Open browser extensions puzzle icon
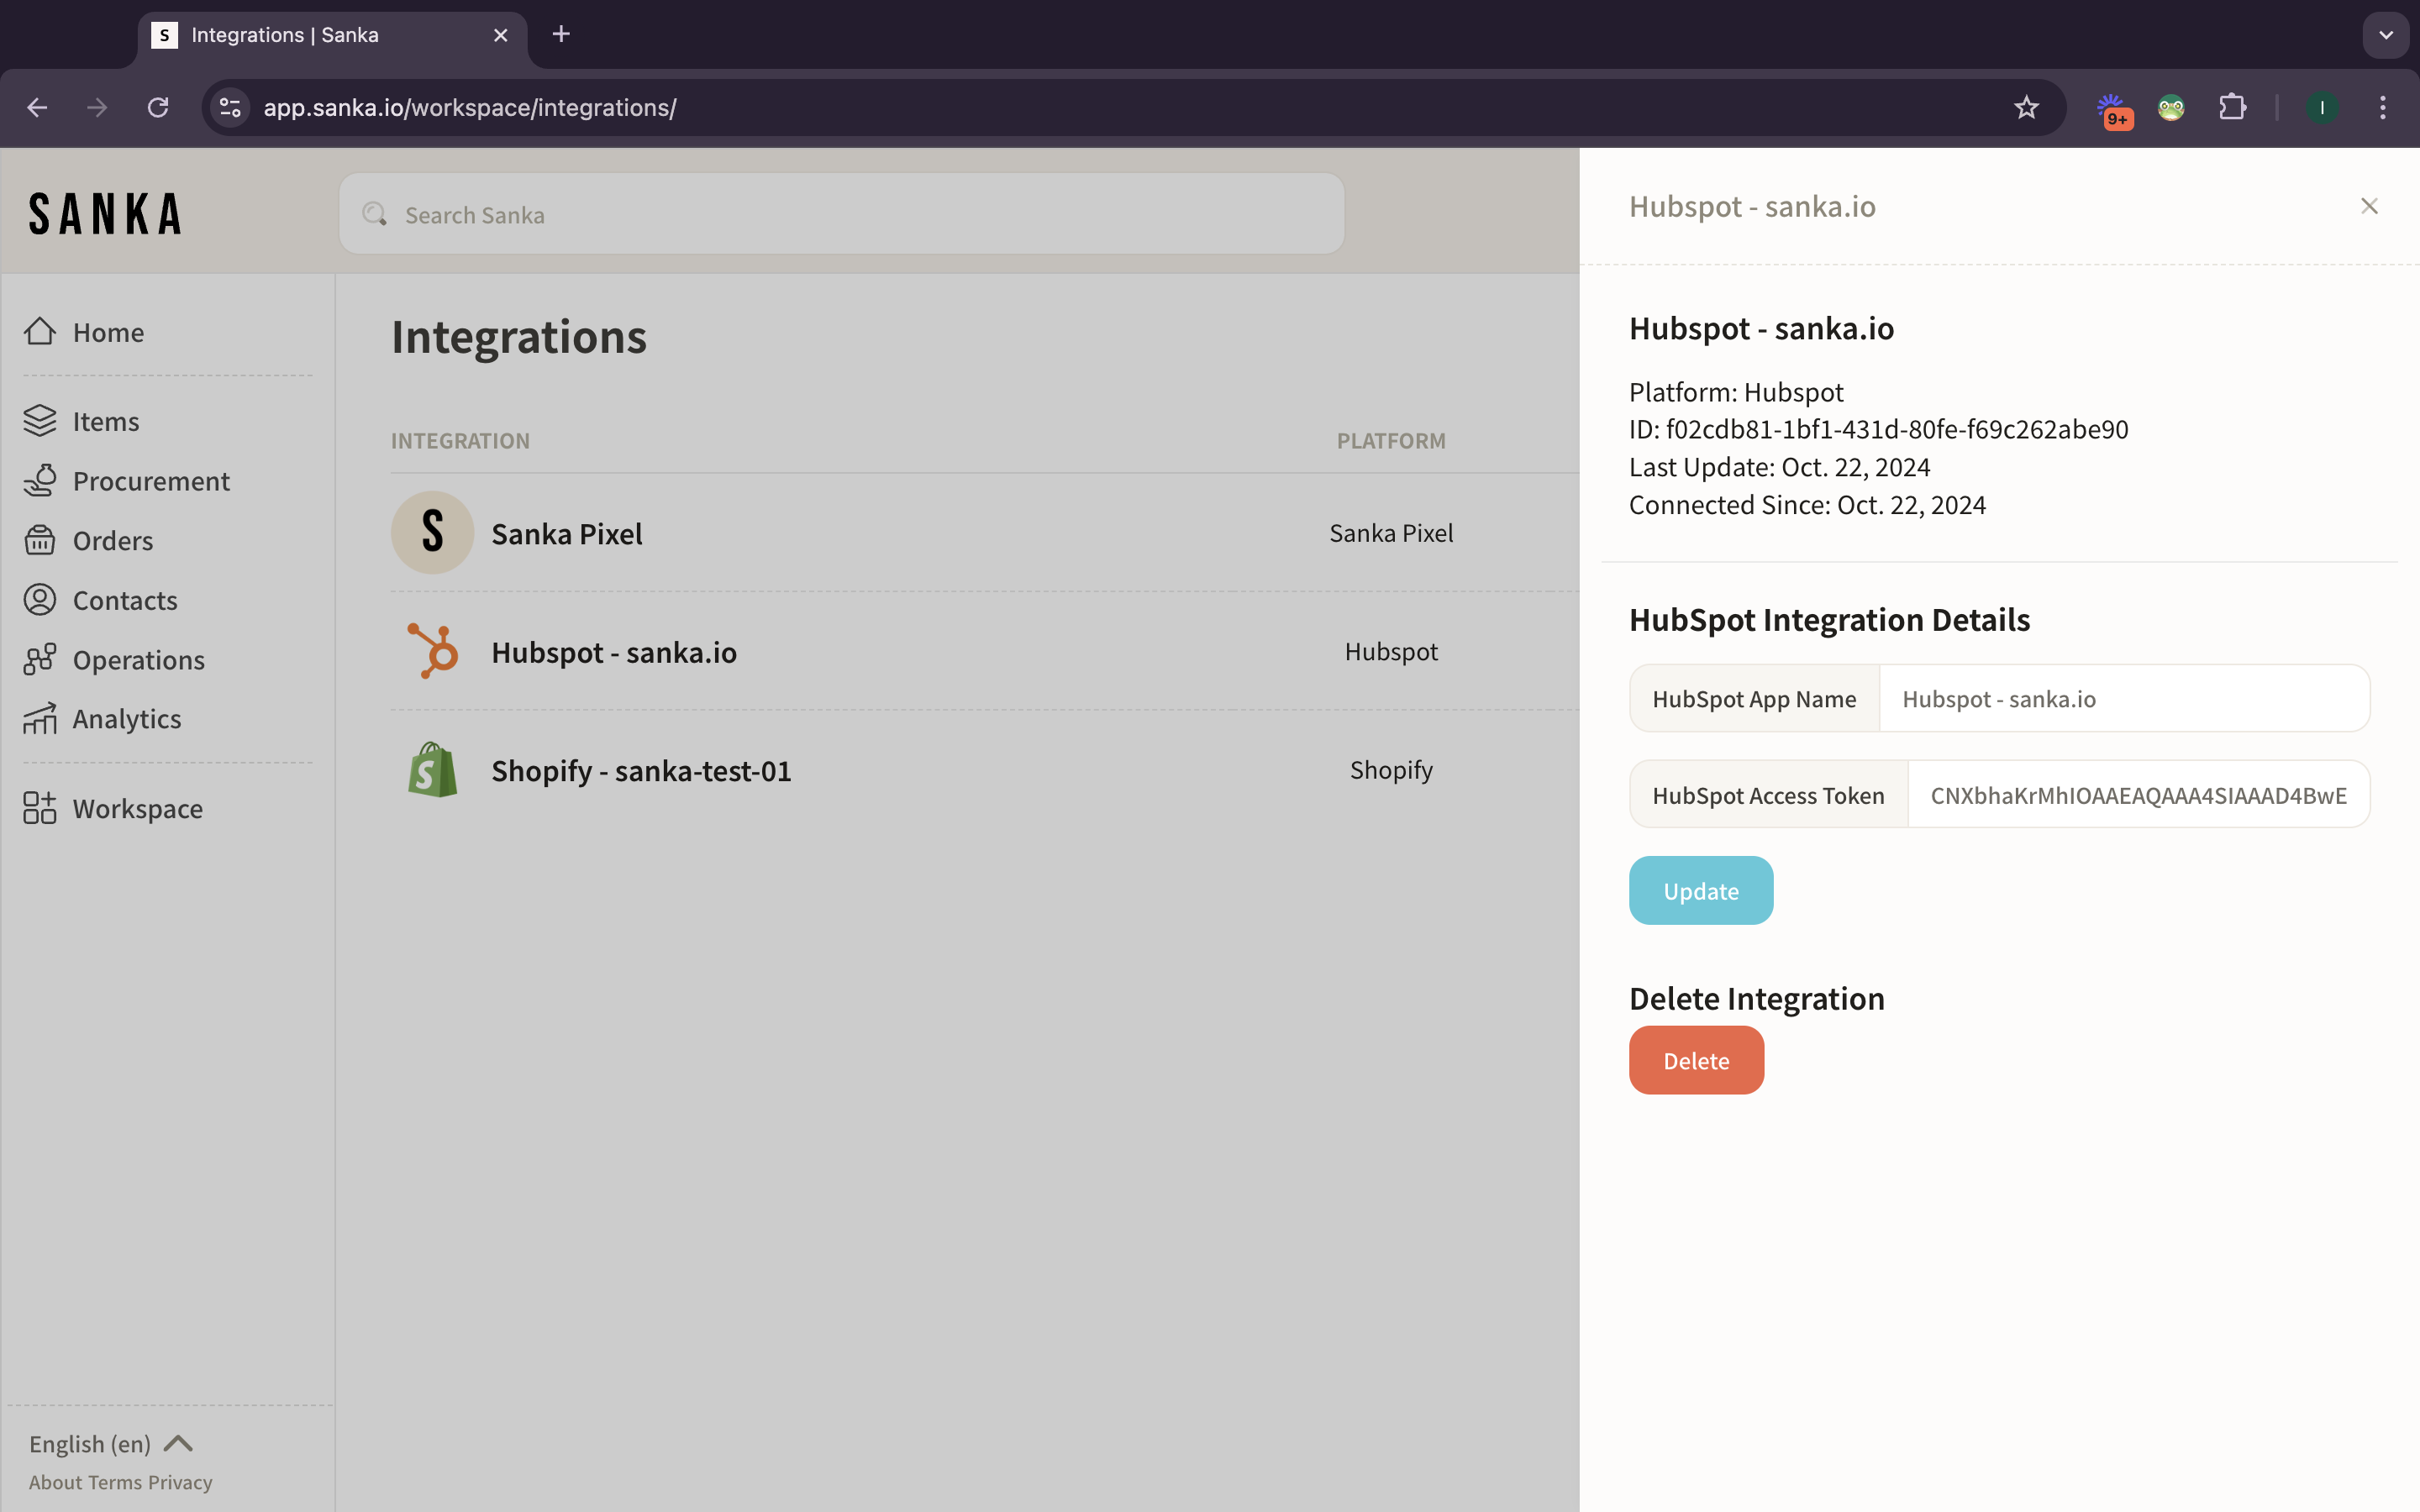 click(2232, 108)
